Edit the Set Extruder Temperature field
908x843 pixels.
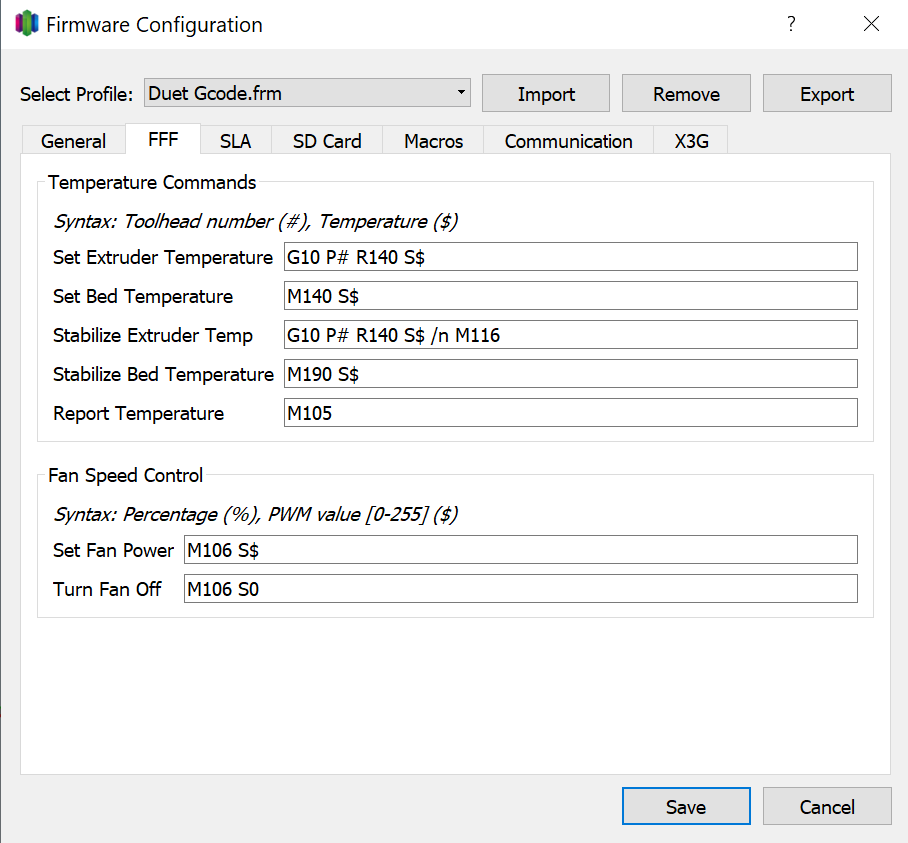tap(570, 256)
